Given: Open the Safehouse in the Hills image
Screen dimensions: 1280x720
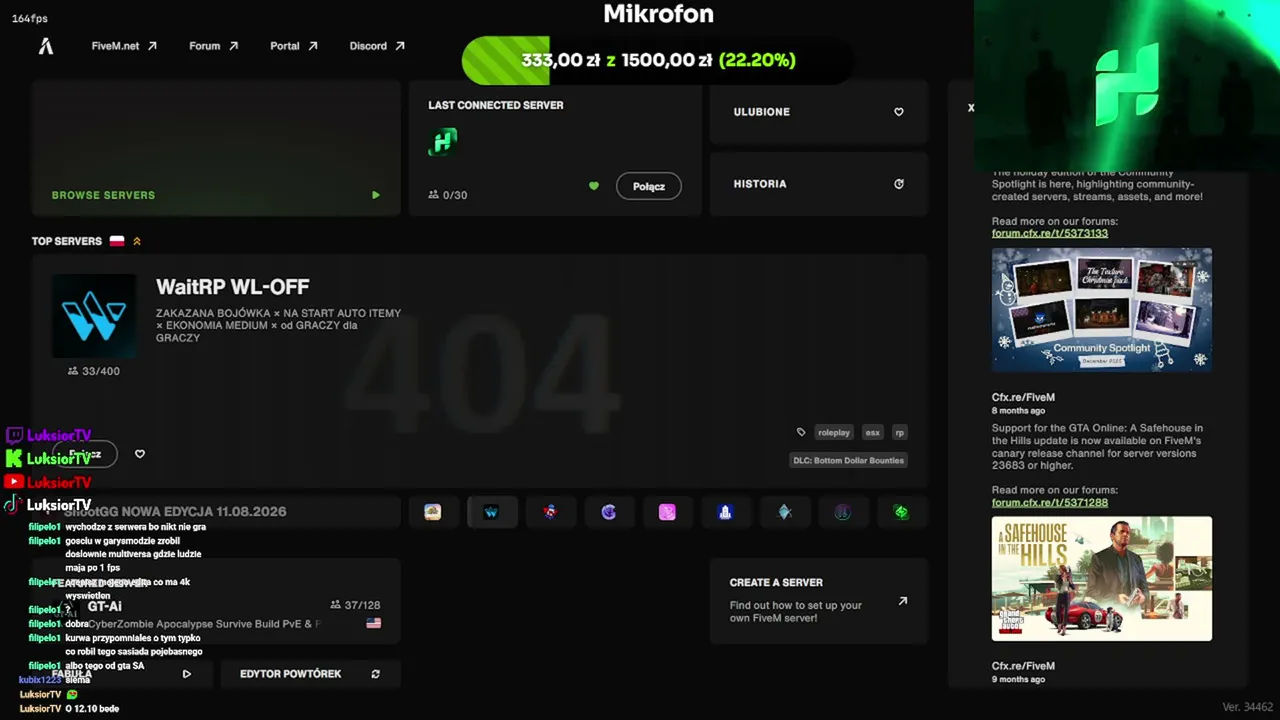Looking at the screenshot, I should [1102, 579].
